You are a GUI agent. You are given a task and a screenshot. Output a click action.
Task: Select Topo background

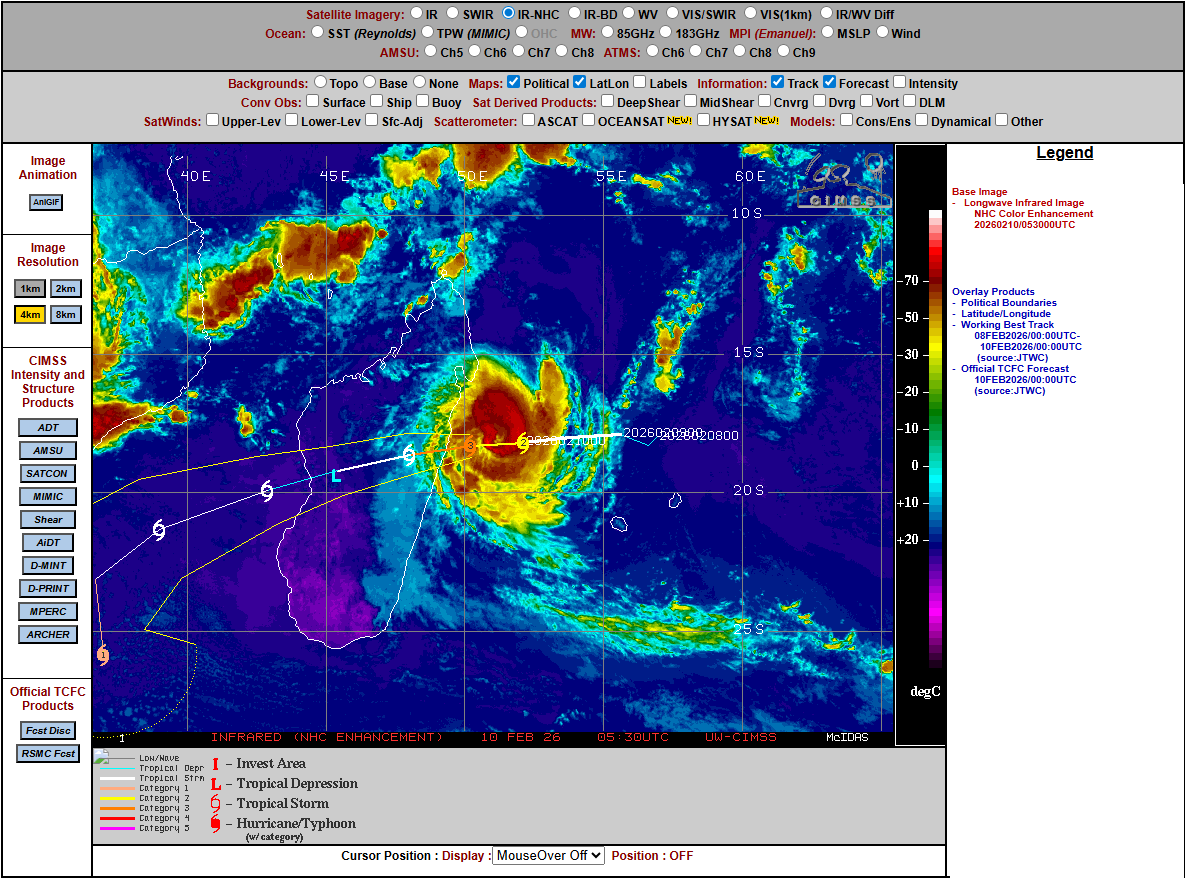click(x=320, y=82)
